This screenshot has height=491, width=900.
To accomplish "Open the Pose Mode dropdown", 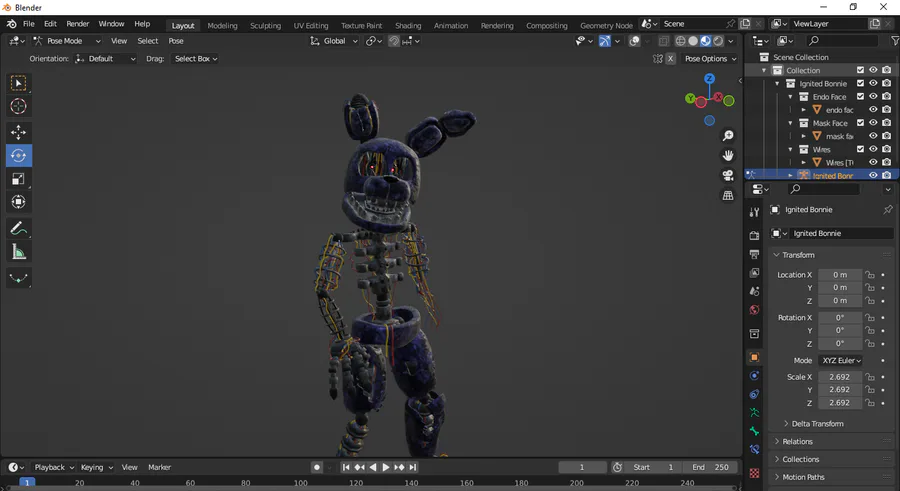I will pyautogui.click(x=67, y=41).
